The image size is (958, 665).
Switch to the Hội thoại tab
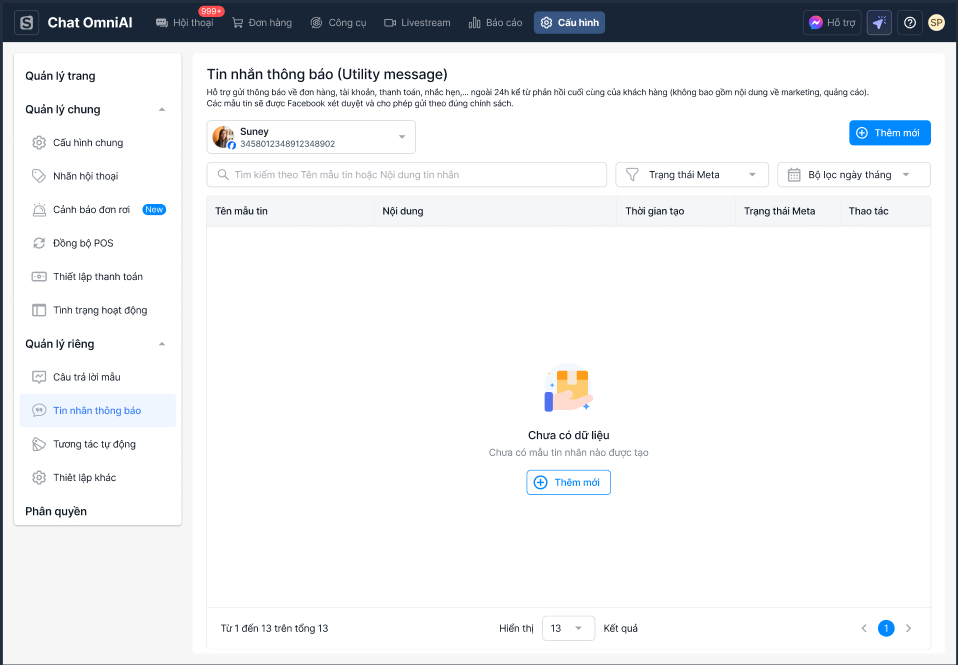185,22
